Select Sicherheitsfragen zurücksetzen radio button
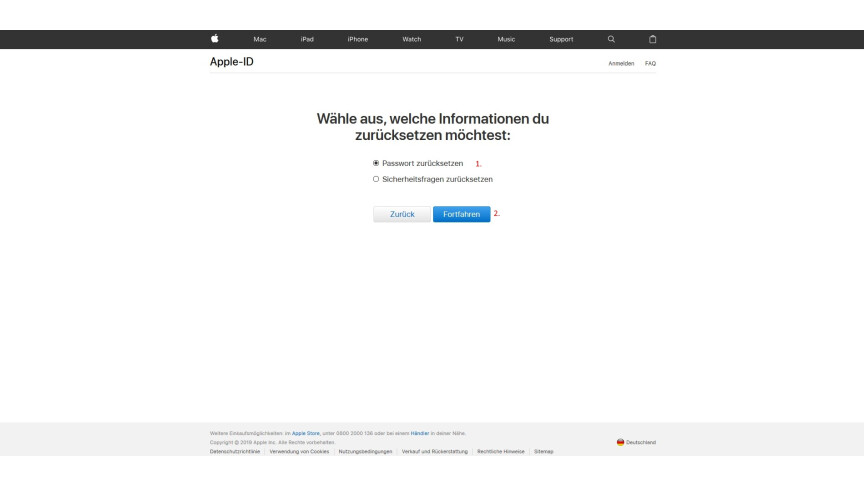The width and height of the screenshot is (864, 486). (376, 179)
